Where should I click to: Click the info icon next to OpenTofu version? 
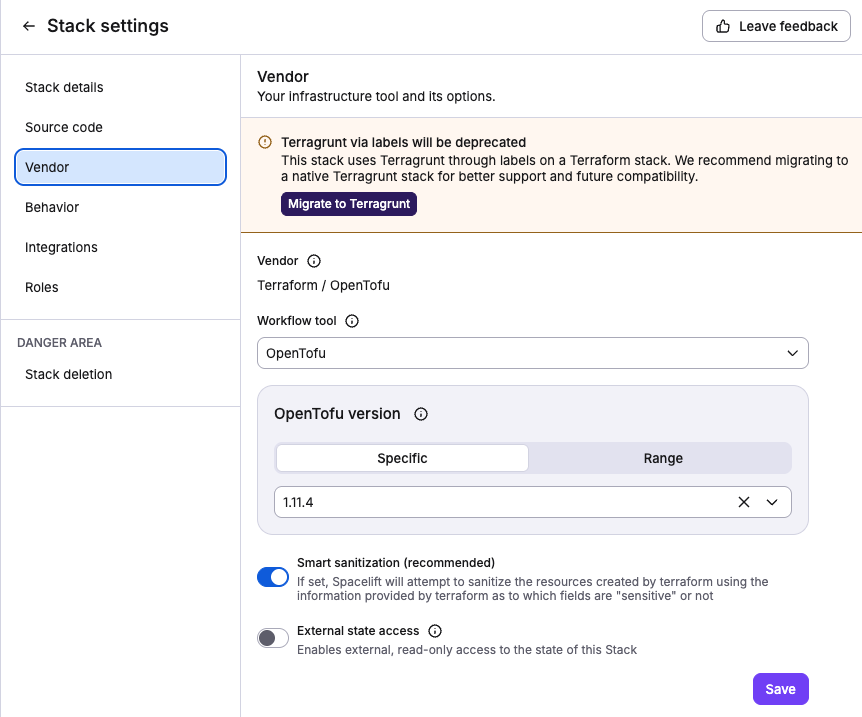[420, 413]
